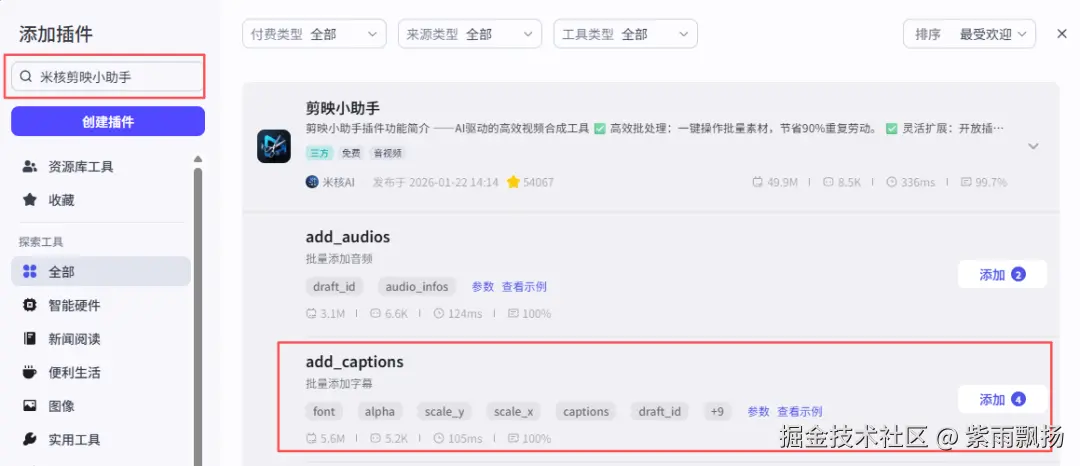Click the 三方 tag on plugin card
This screenshot has height=466, width=1080.
tap(320, 153)
